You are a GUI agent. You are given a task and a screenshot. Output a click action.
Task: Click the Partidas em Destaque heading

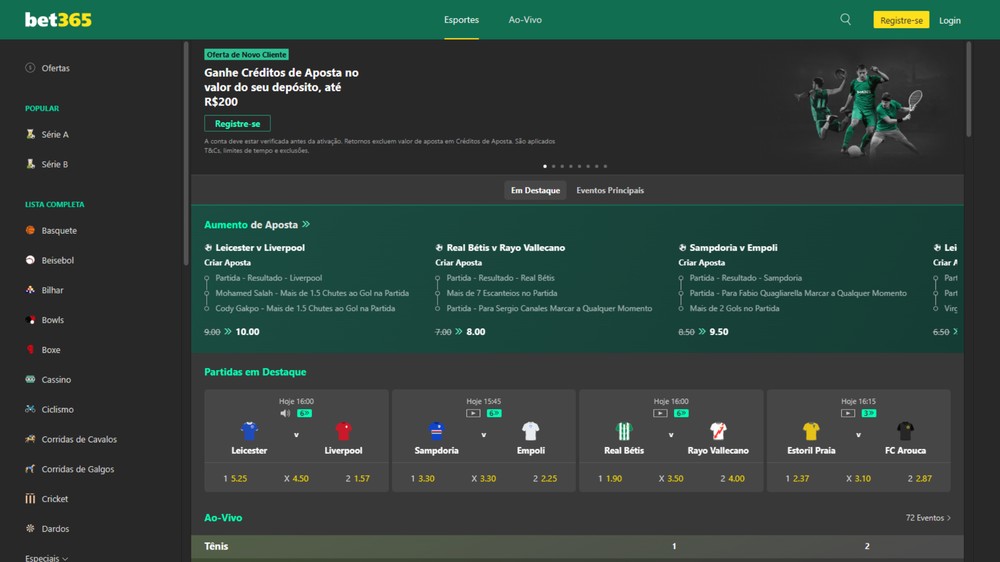[x=255, y=371]
